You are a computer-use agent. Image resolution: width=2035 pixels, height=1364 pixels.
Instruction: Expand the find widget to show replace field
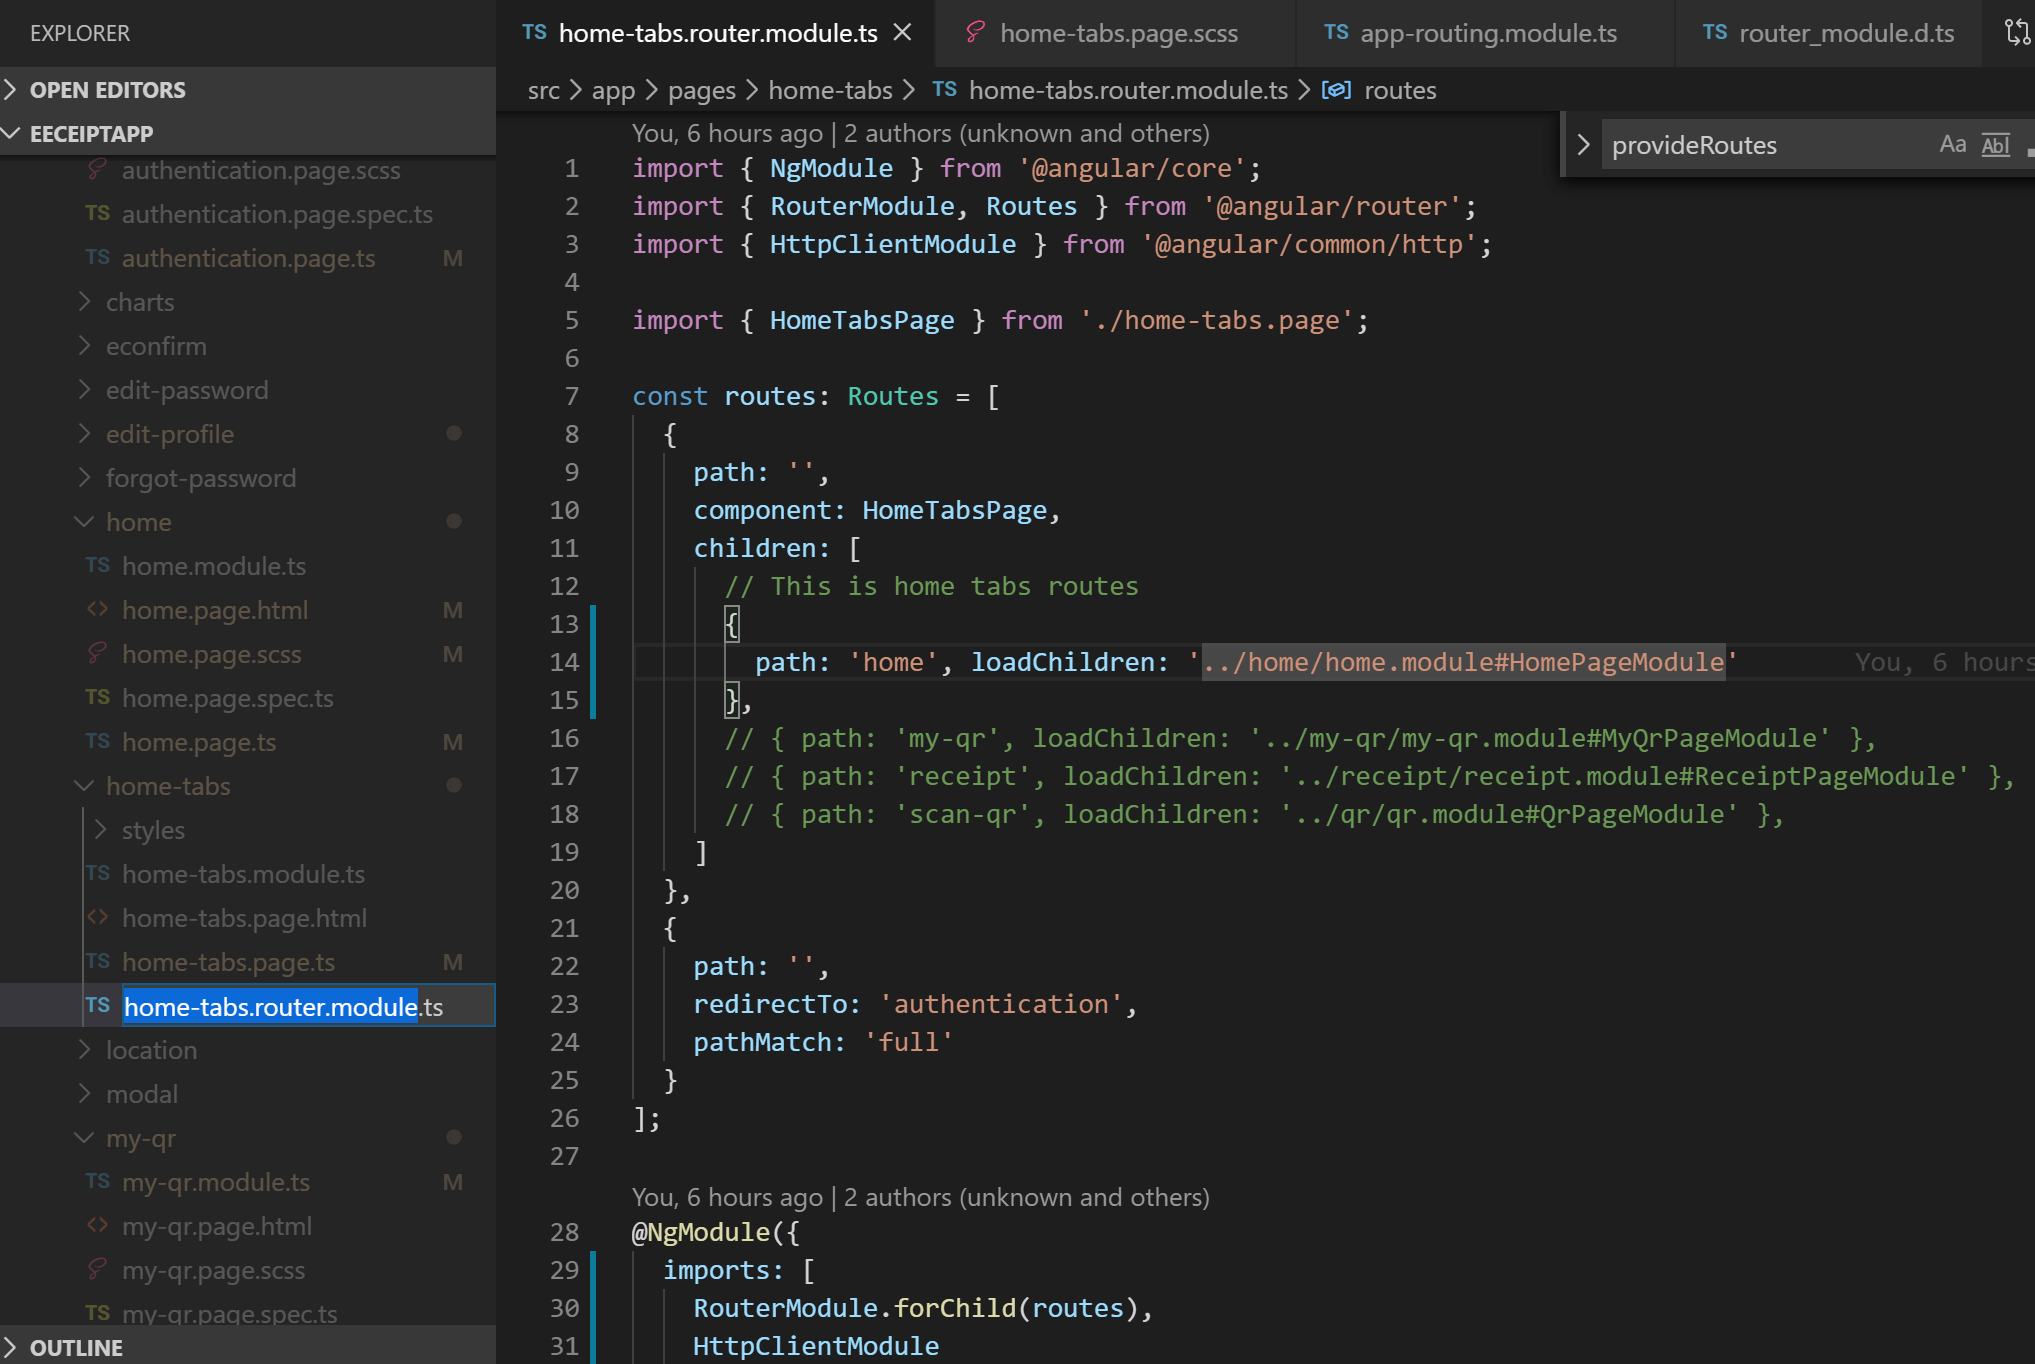[x=1583, y=144]
